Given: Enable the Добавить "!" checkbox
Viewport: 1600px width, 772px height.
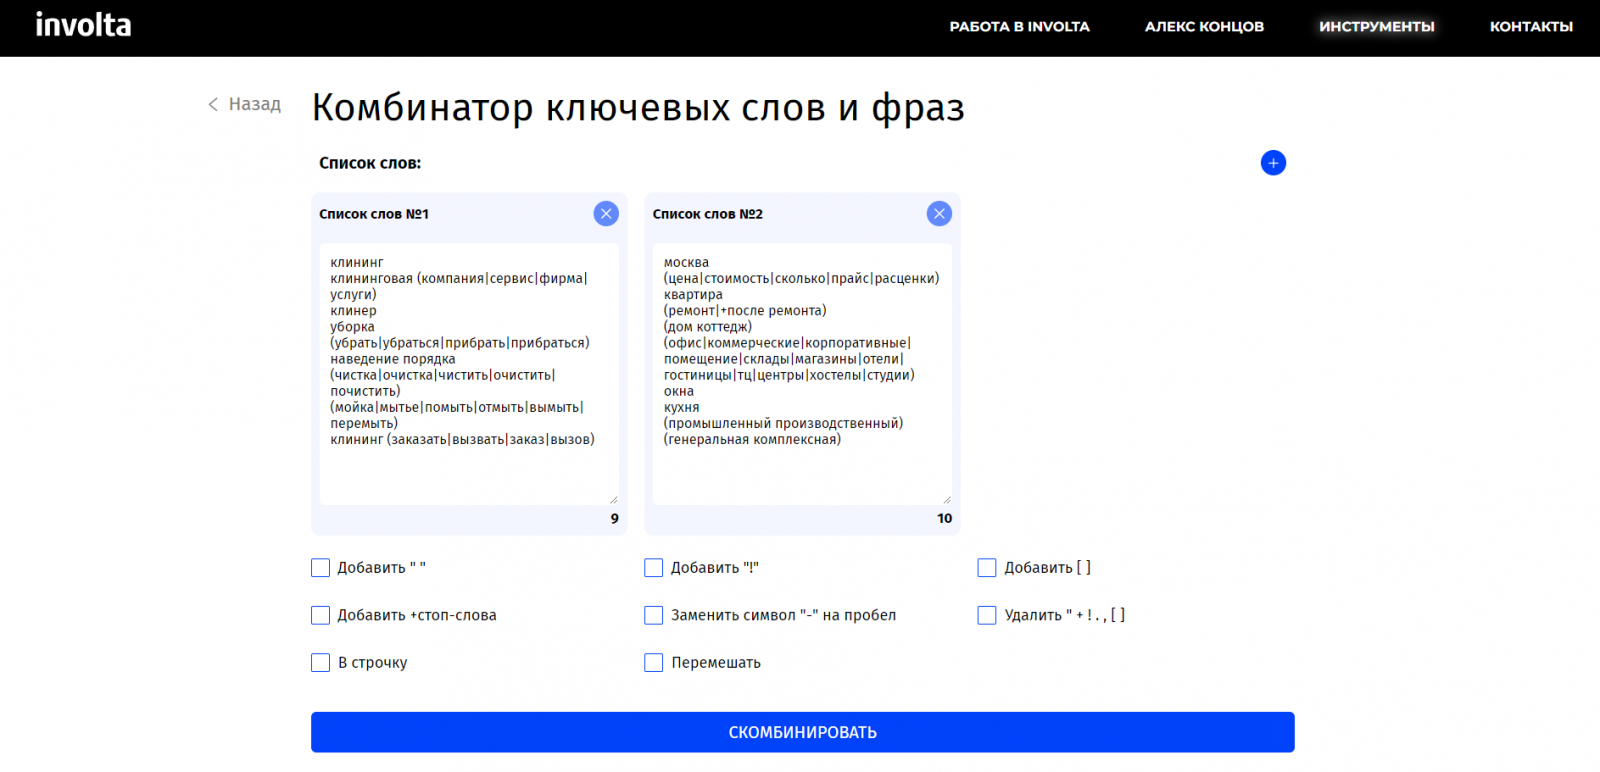Looking at the screenshot, I should point(654,568).
